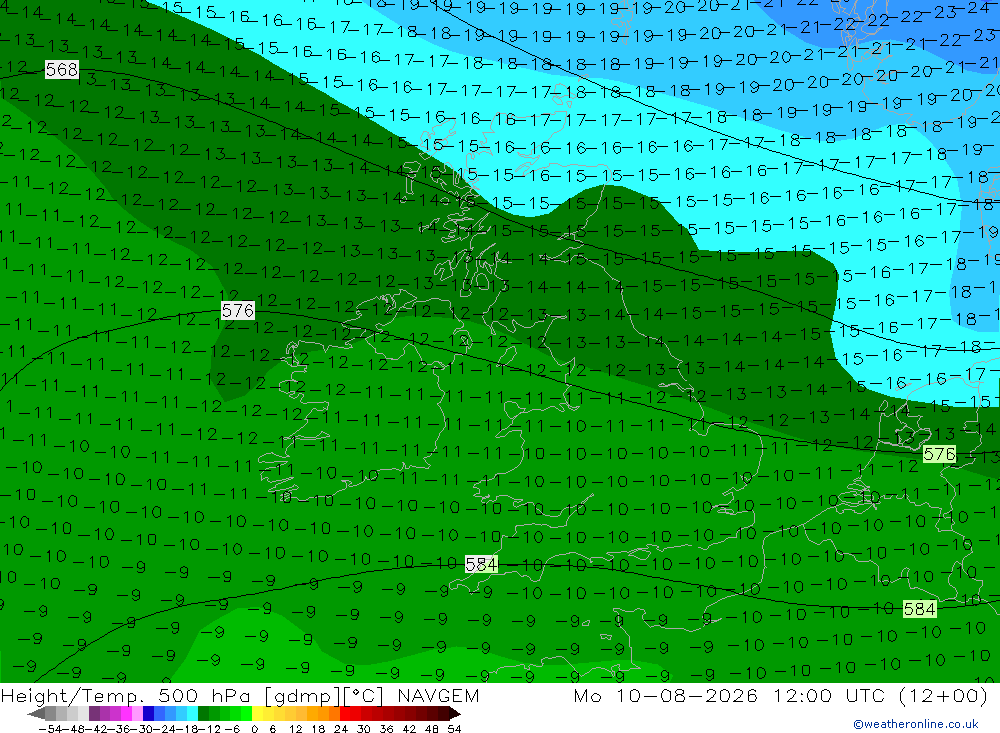Viewport: 1000px width, 733px height.
Task: Click the 584 label over southwest England
Action: pyautogui.click(x=482, y=565)
